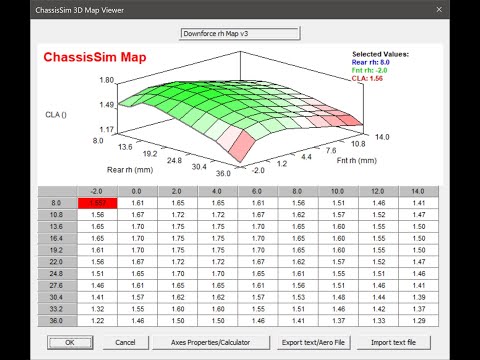Select the 27.6 row header

tap(57, 286)
